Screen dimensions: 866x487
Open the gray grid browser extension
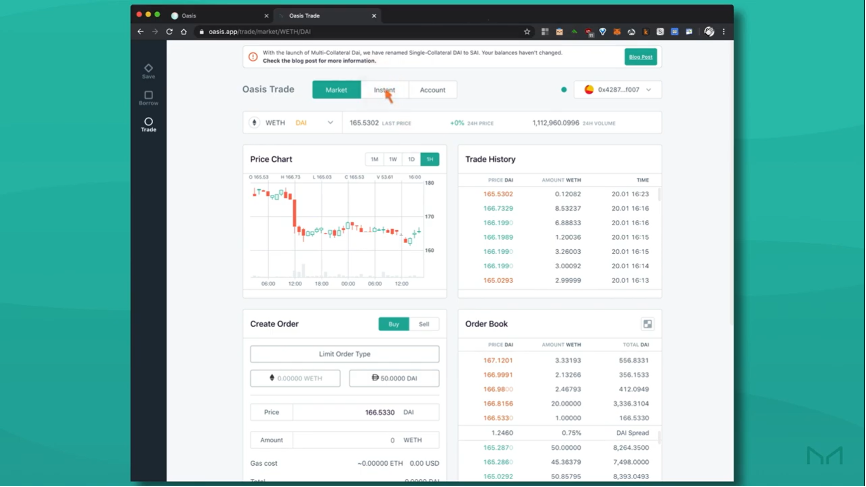point(545,31)
